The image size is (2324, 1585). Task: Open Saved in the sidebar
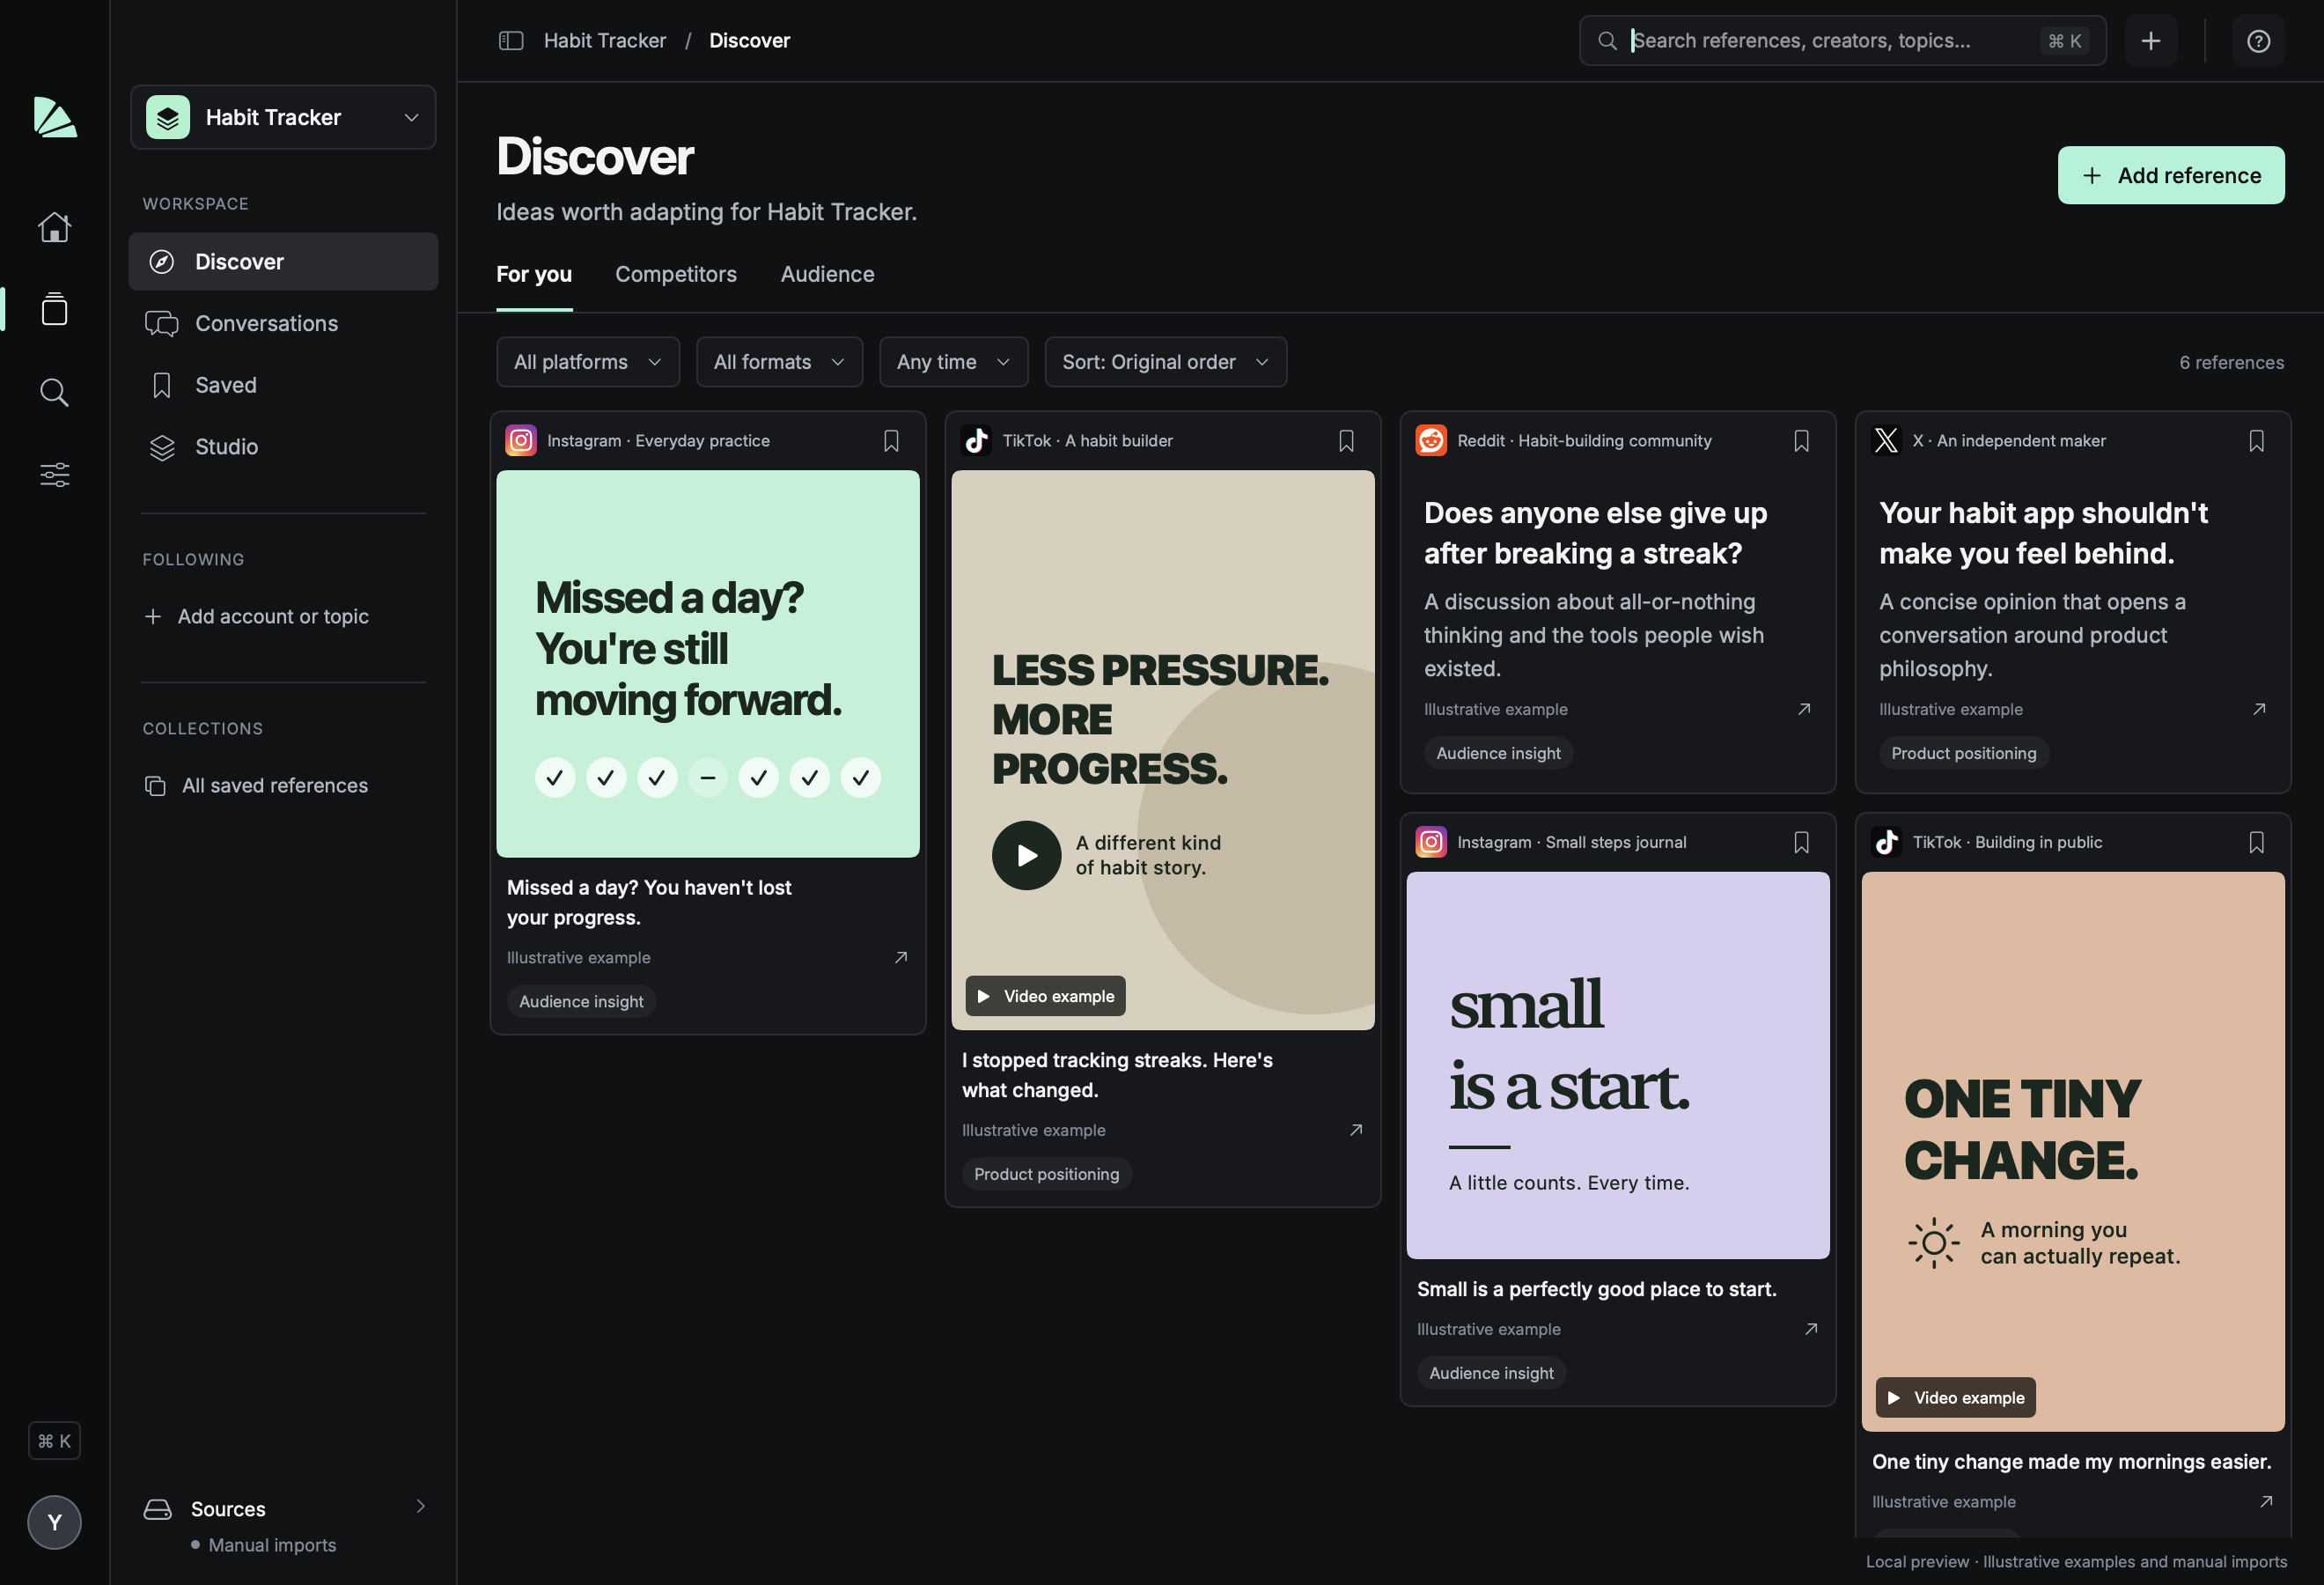(x=283, y=385)
